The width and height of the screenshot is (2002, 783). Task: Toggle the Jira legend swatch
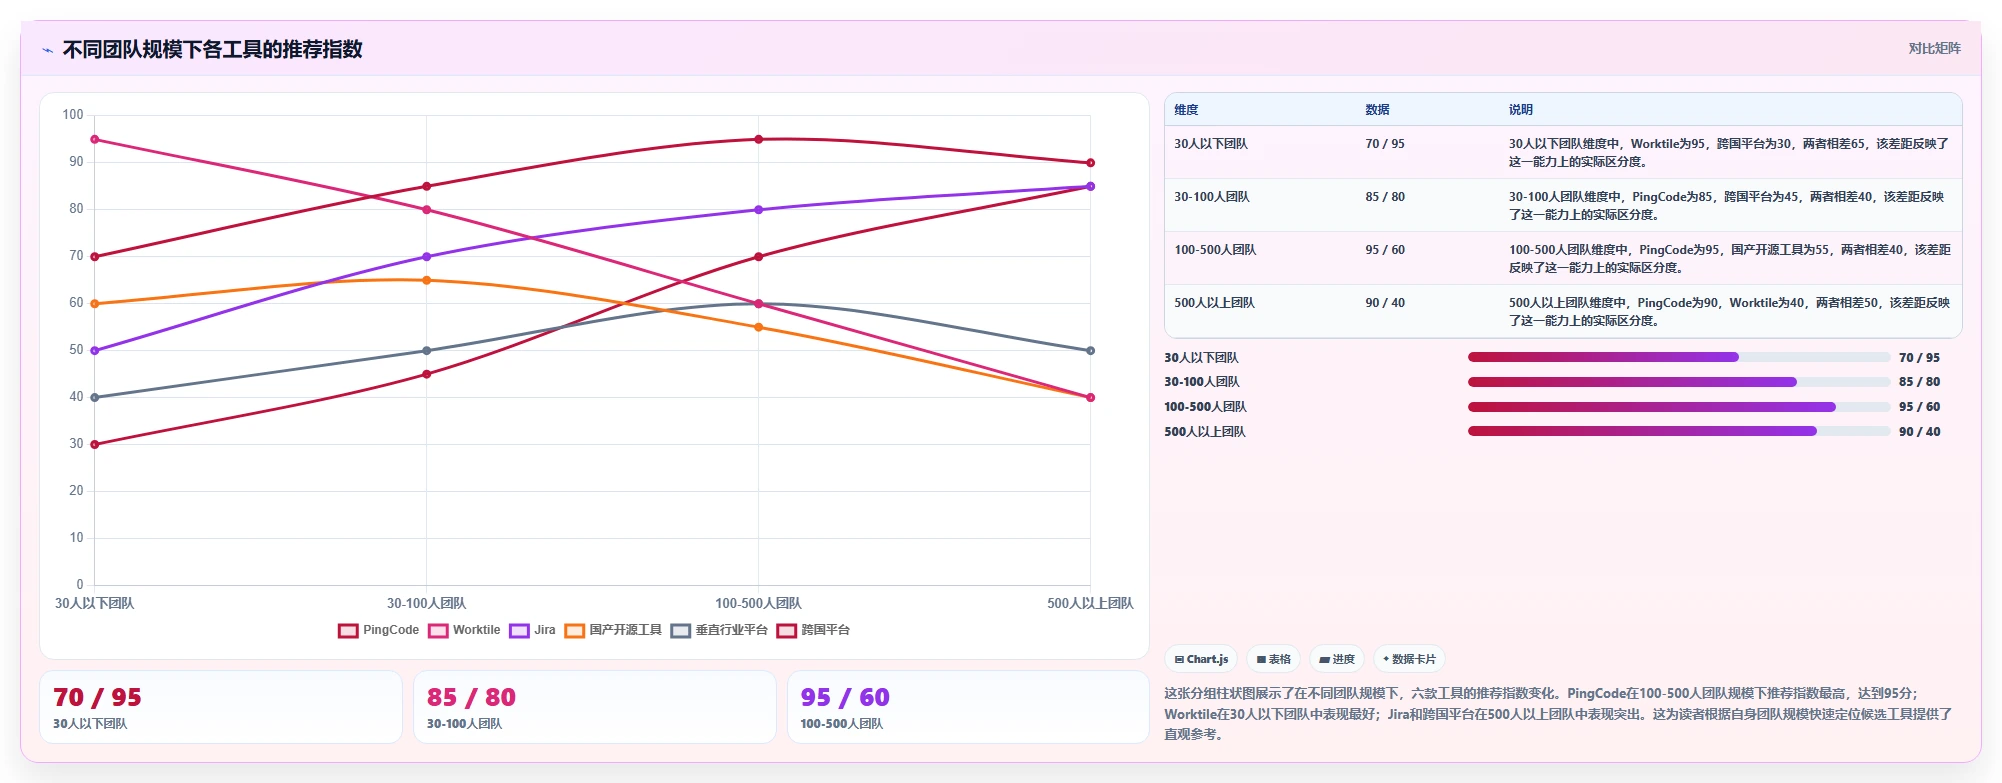(519, 631)
